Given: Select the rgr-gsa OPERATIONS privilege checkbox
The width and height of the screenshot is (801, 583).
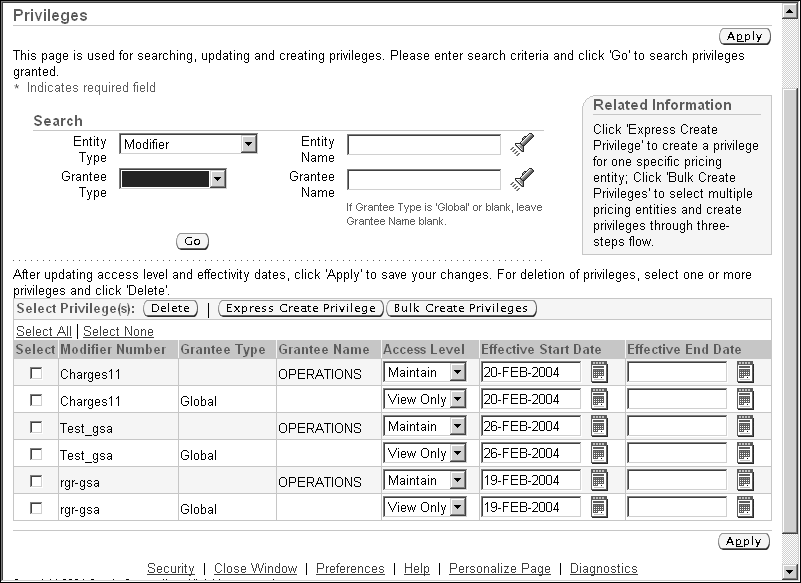Looking at the screenshot, I should click(x=36, y=481).
